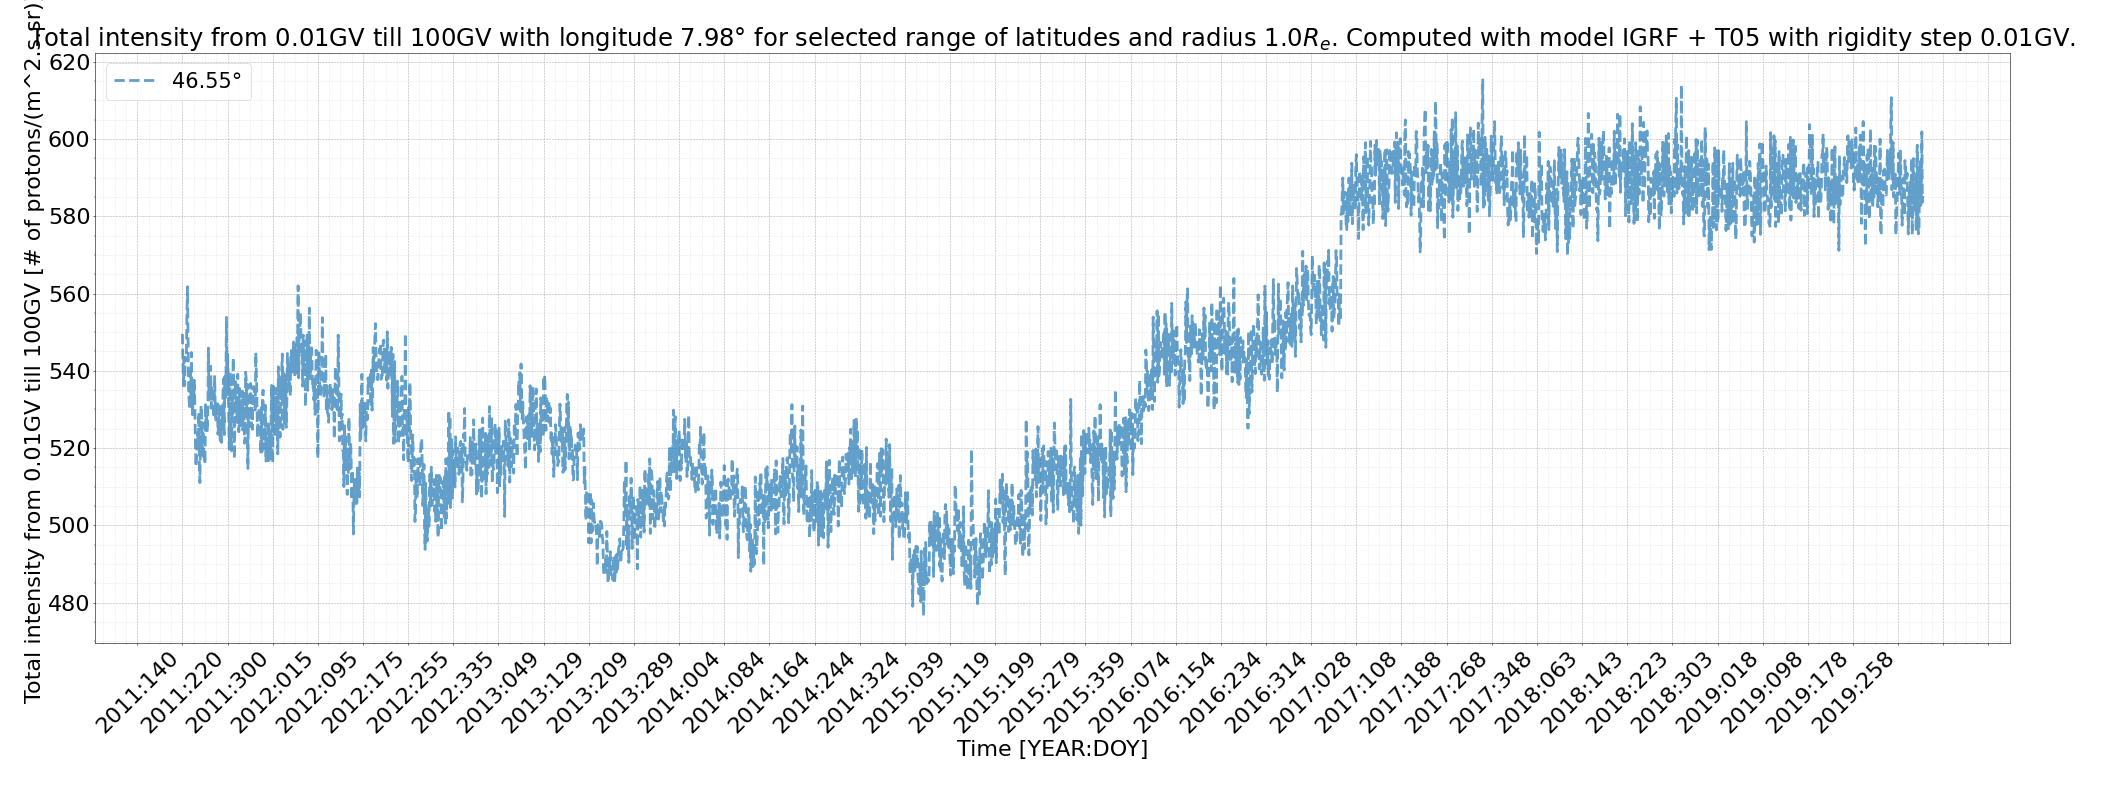Click the 2015:199 x-axis tick label
Image resolution: width=2101 pixels, height=785 pixels.
995,691
